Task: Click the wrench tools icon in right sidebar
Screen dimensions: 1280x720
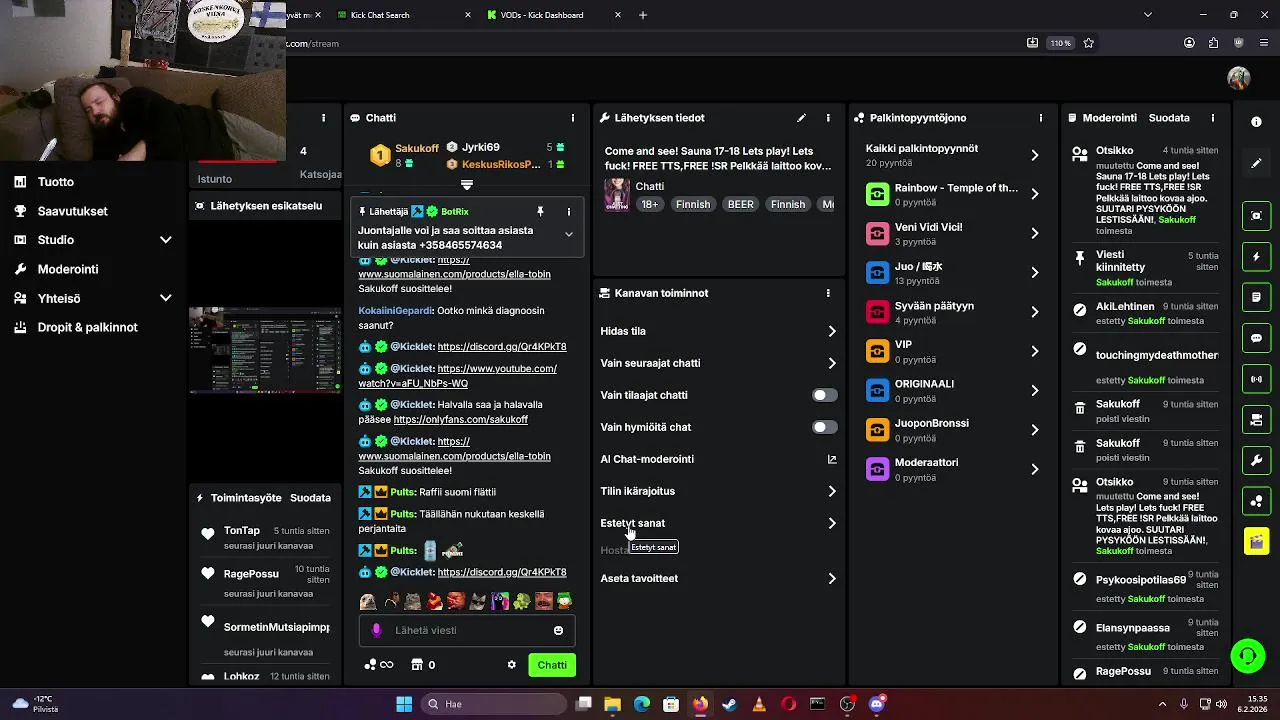Action: pyautogui.click(x=1256, y=461)
